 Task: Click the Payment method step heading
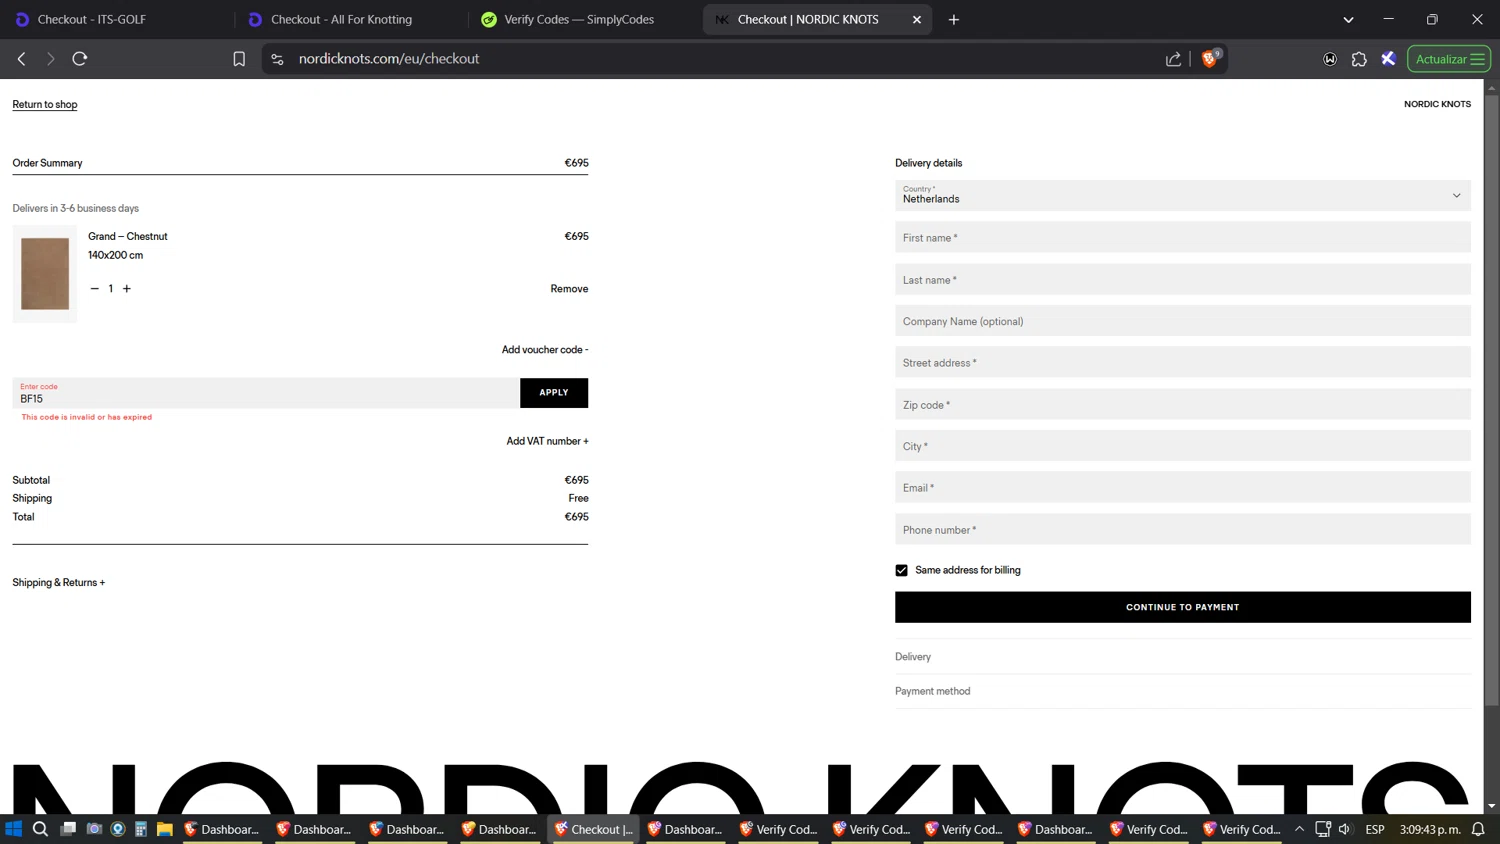tap(933, 691)
